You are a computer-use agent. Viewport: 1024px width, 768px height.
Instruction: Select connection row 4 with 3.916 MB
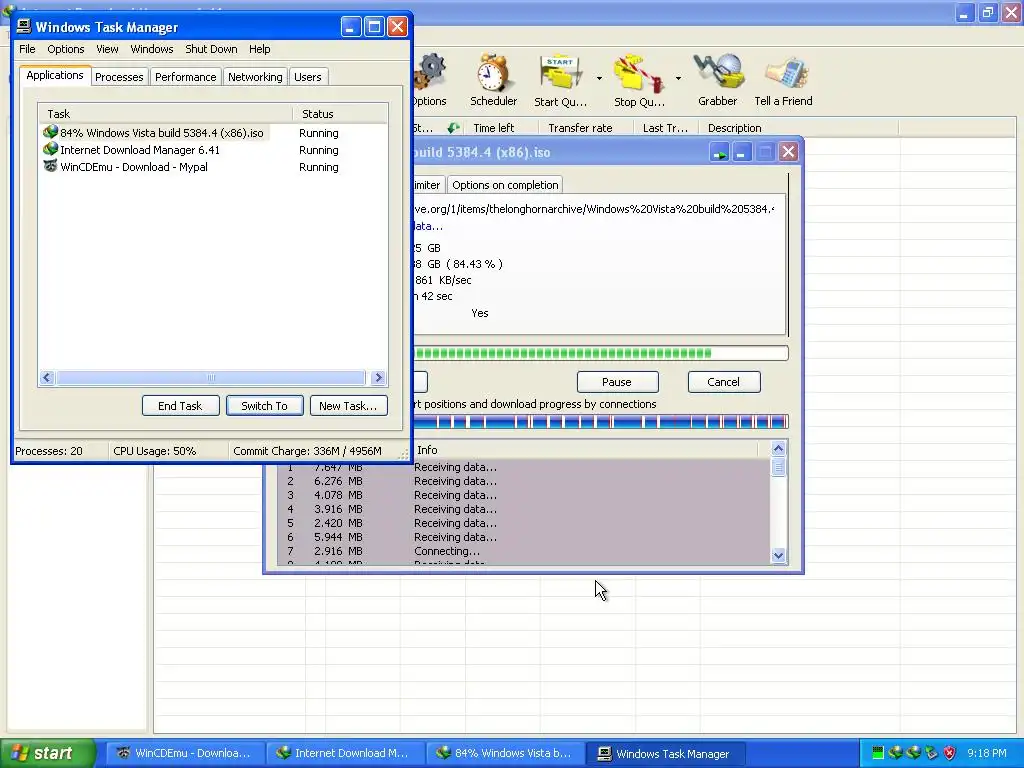pos(524,509)
